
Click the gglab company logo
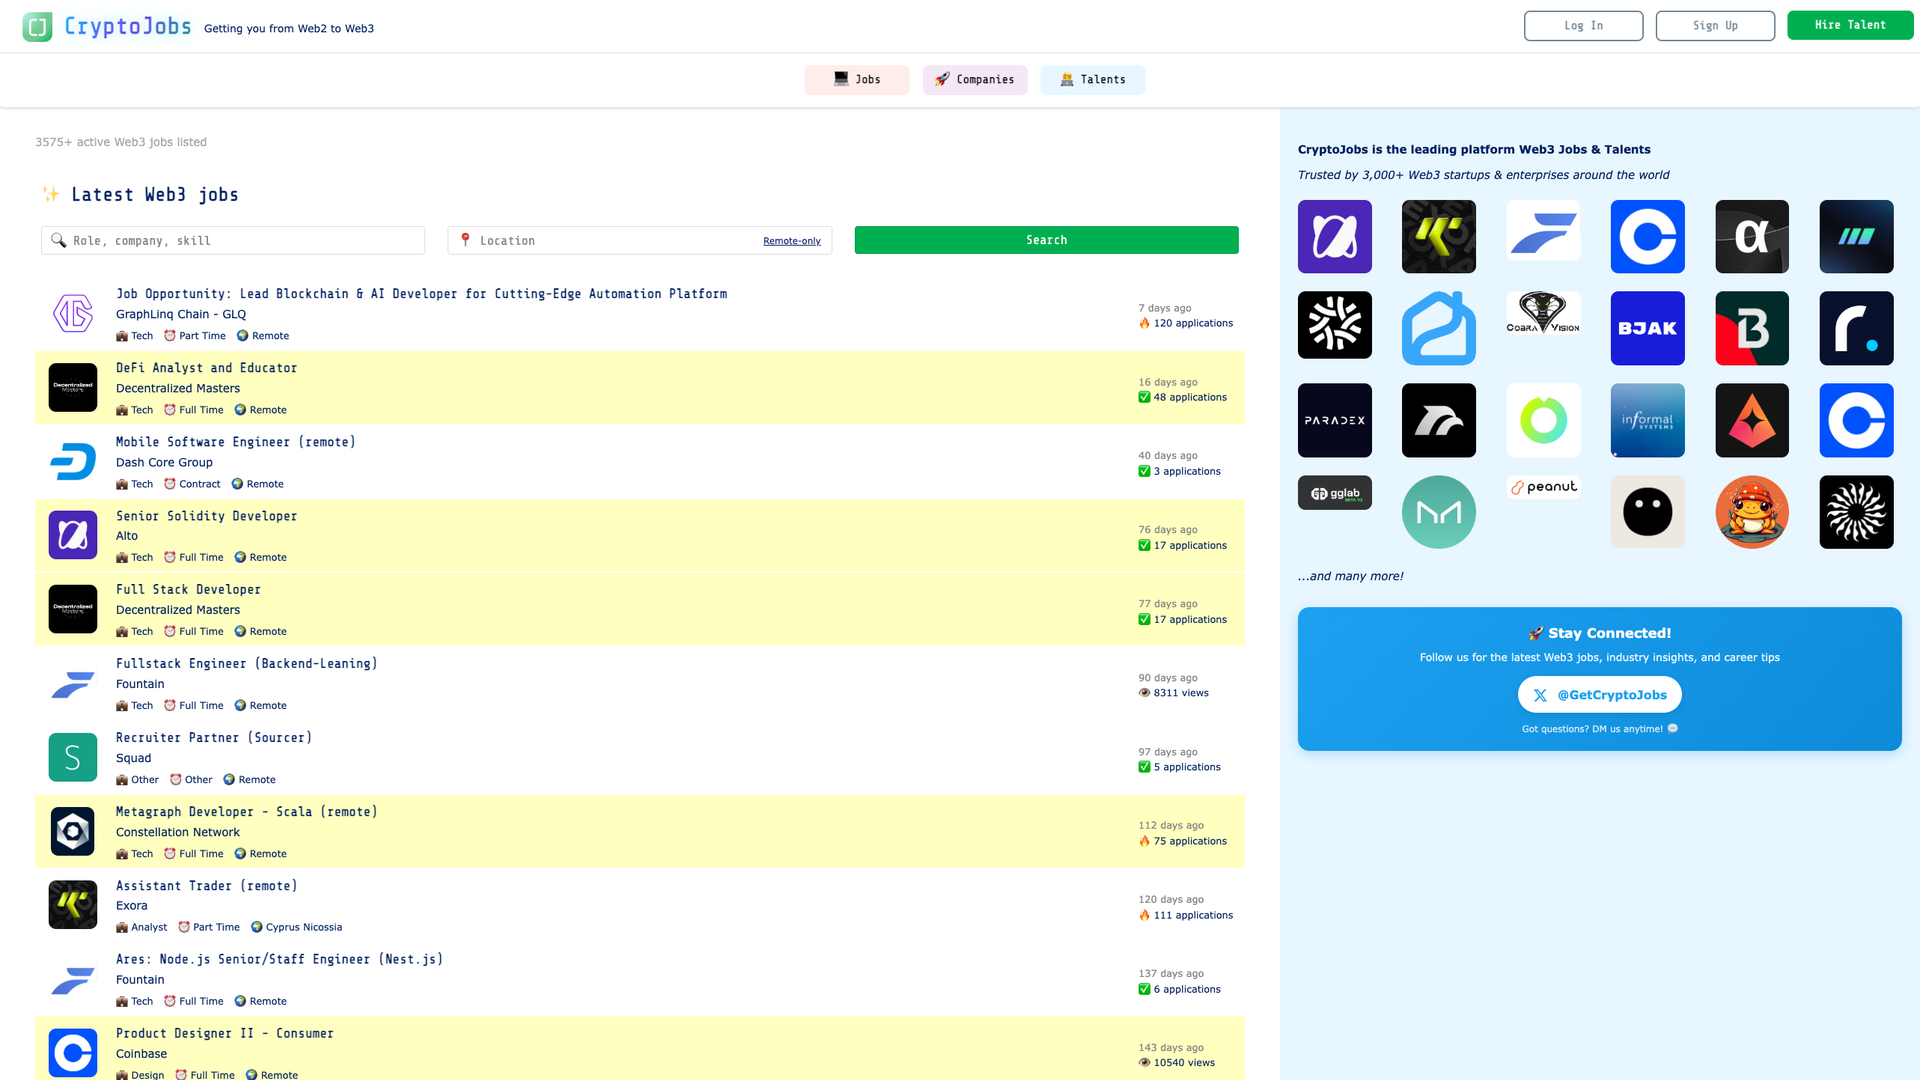point(1334,492)
